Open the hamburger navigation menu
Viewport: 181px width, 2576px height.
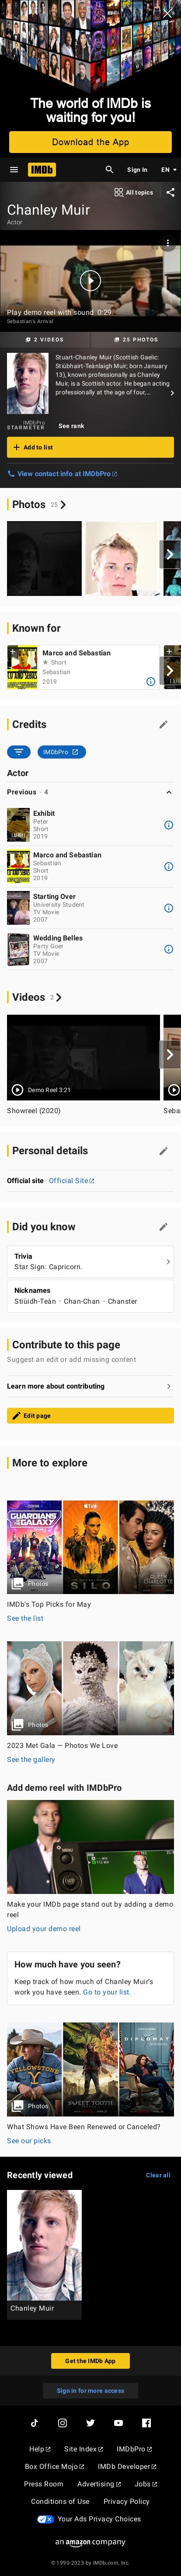click(14, 170)
